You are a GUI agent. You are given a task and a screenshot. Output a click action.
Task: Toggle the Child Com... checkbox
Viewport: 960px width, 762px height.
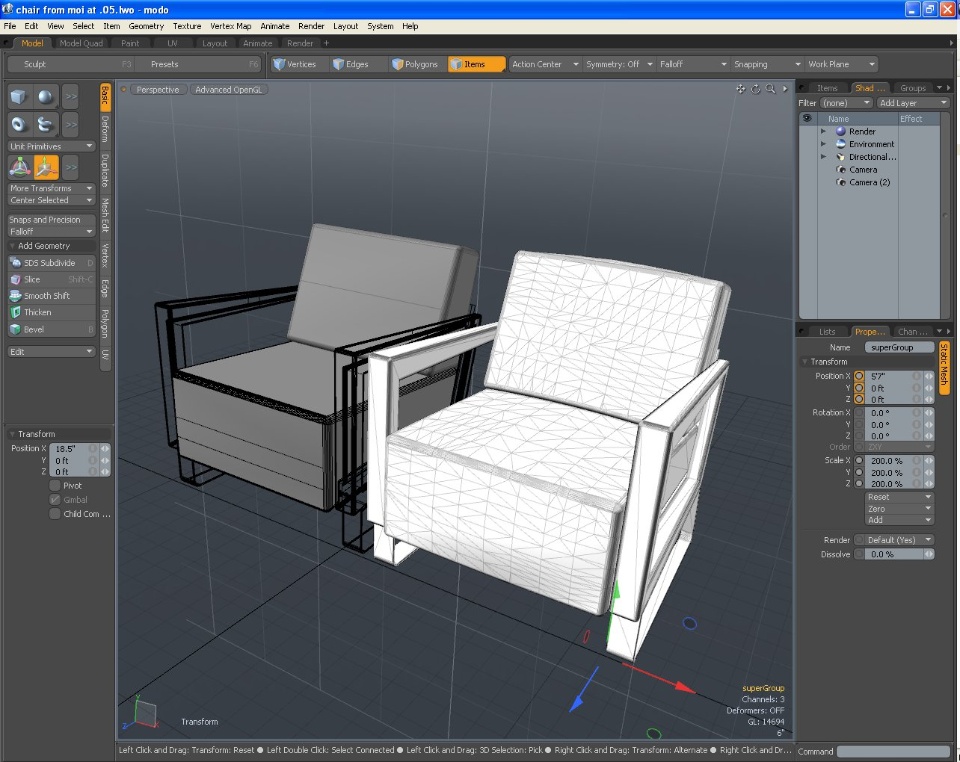pos(55,514)
